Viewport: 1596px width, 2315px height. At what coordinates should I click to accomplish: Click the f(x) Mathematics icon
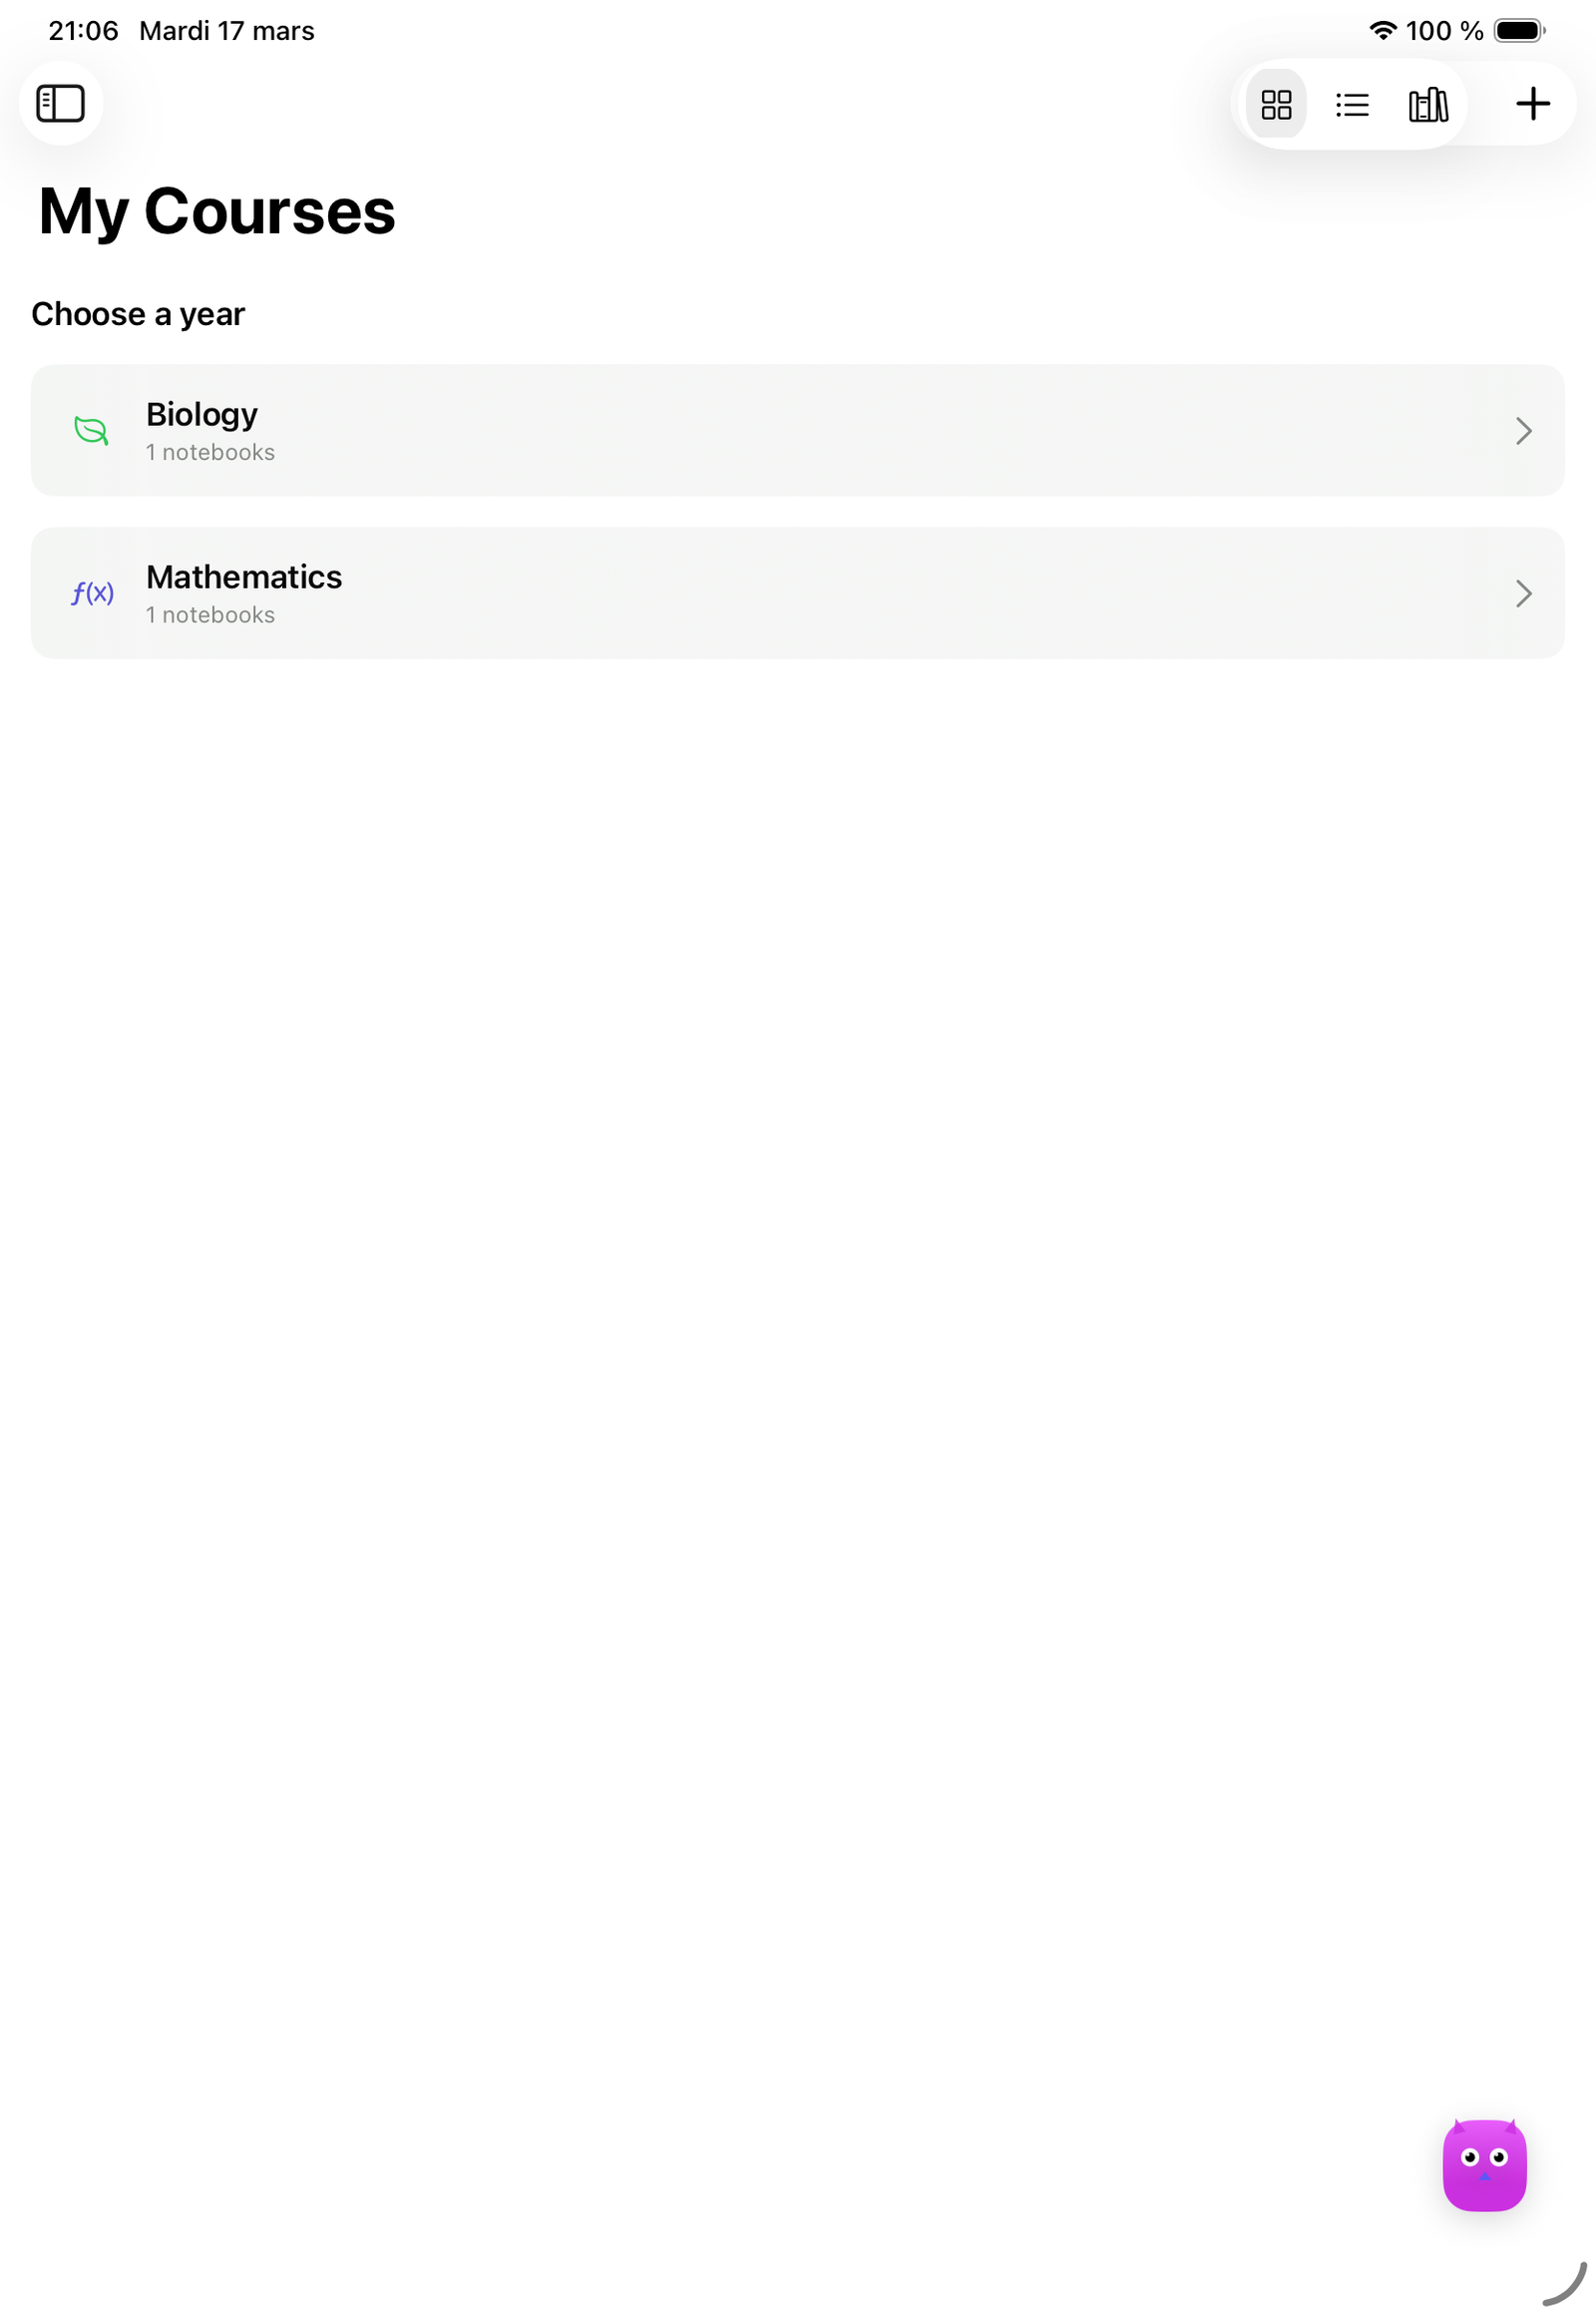(92, 594)
